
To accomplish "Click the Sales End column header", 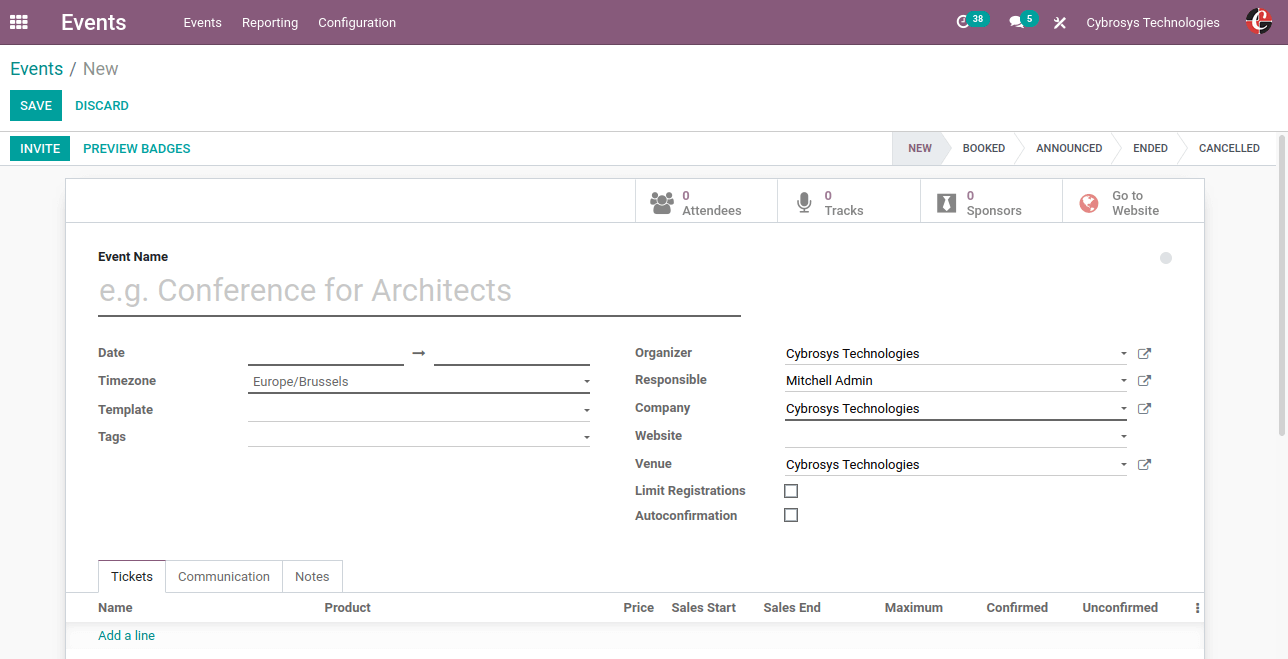I will point(792,608).
